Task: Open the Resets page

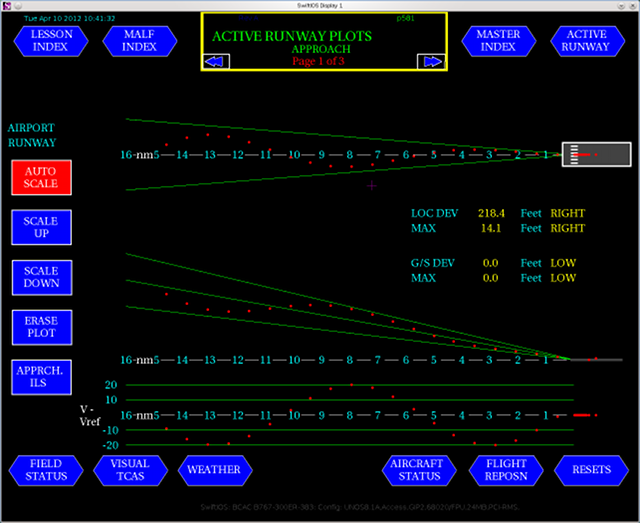Action: 591,470
